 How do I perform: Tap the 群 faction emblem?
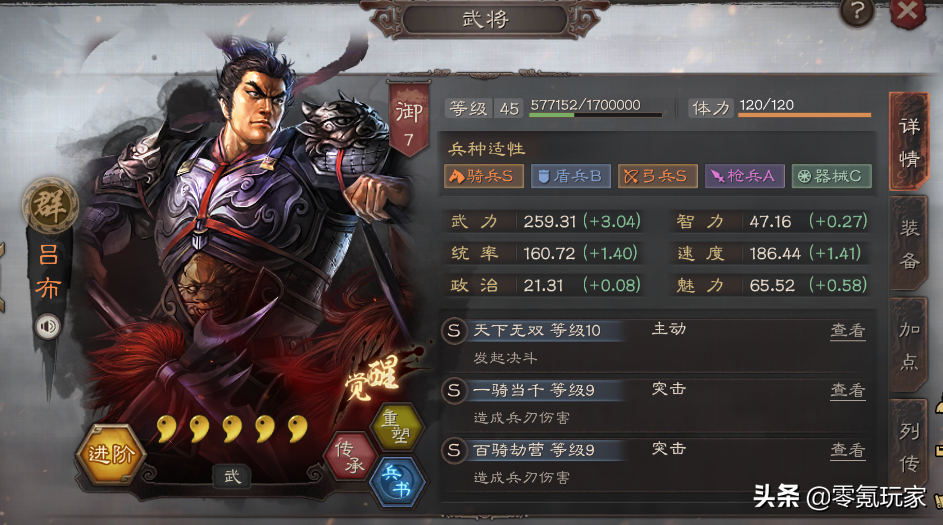[51, 205]
